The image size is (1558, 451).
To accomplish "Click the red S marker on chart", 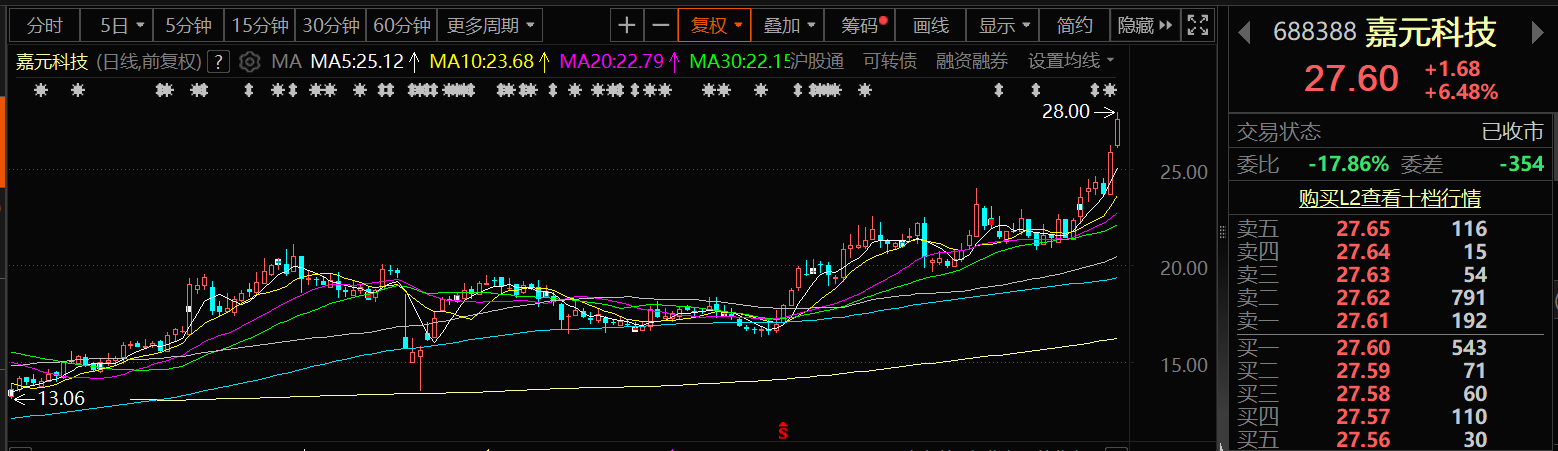I will coord(785,432).
